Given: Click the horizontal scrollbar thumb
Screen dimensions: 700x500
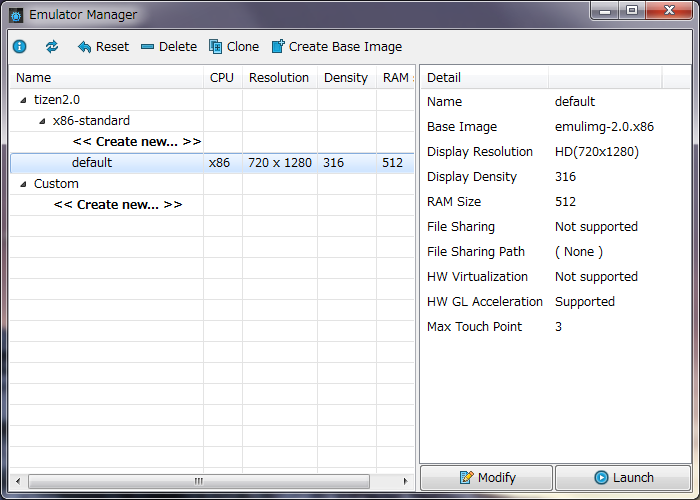Looking at the screenshot, I should point(199,481).
